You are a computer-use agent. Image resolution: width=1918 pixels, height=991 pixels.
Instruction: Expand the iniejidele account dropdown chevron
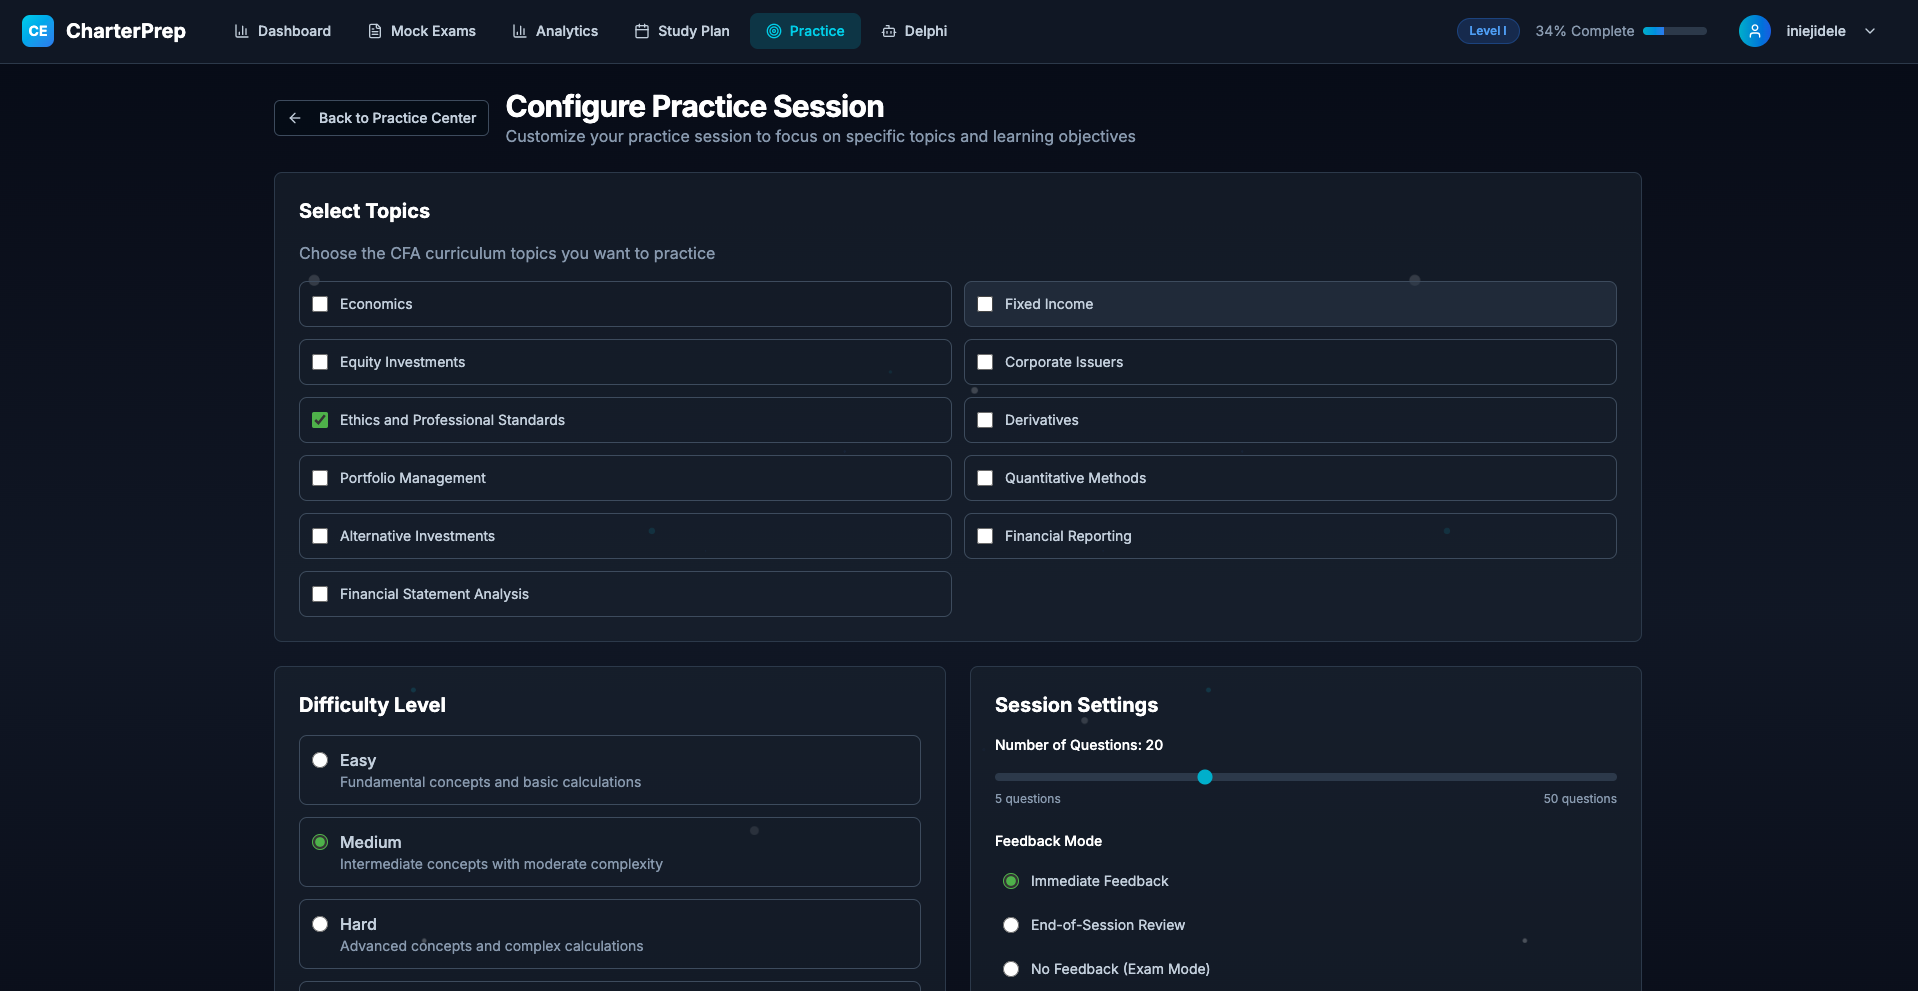pos(1870,31)
